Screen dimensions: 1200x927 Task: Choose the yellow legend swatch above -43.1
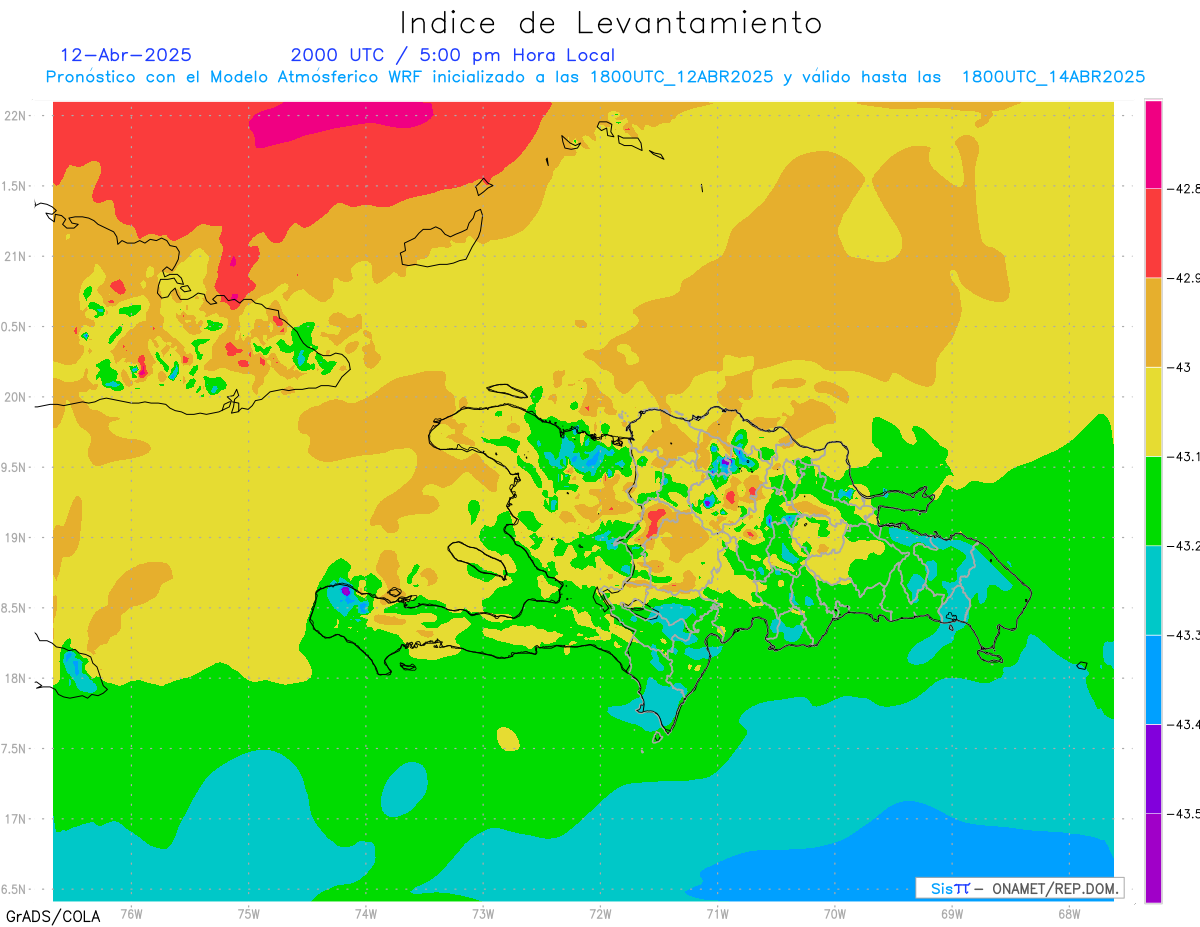pyautogui.click(x=1153, y=411)
